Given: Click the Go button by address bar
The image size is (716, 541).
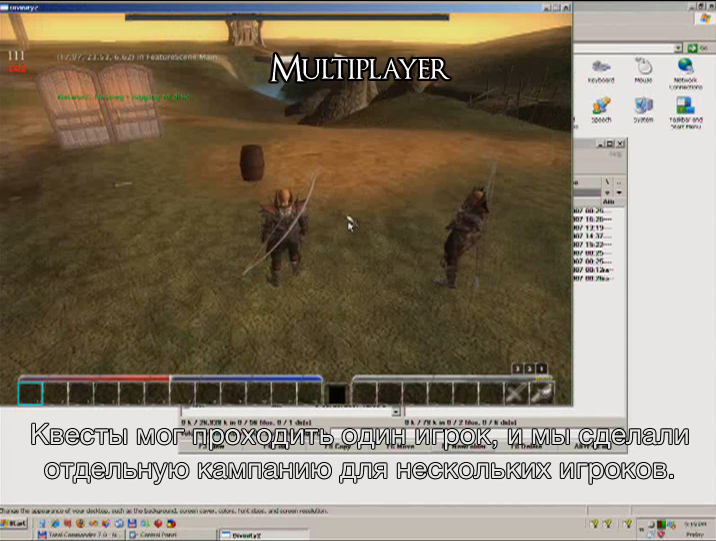Looking at the screenshot, I should 698,48.
